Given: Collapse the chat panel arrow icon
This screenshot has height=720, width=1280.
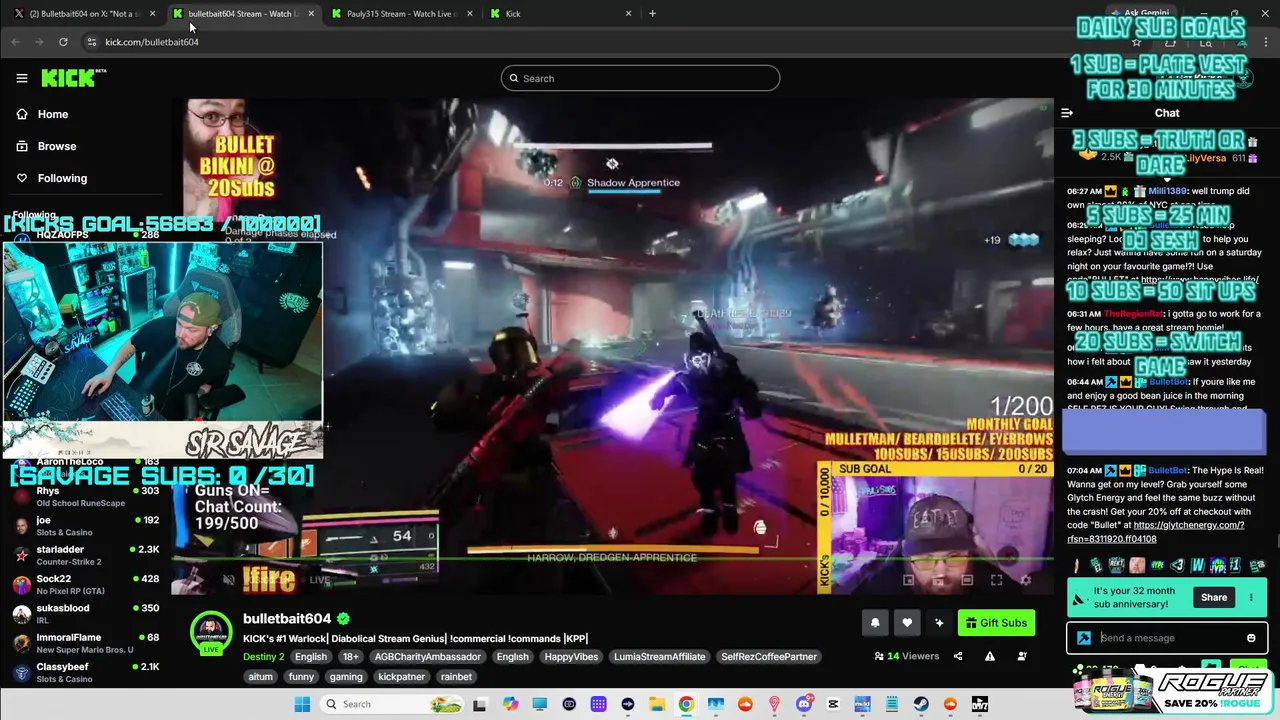Looking at the screenshot, I should [x=1067, y=113].
